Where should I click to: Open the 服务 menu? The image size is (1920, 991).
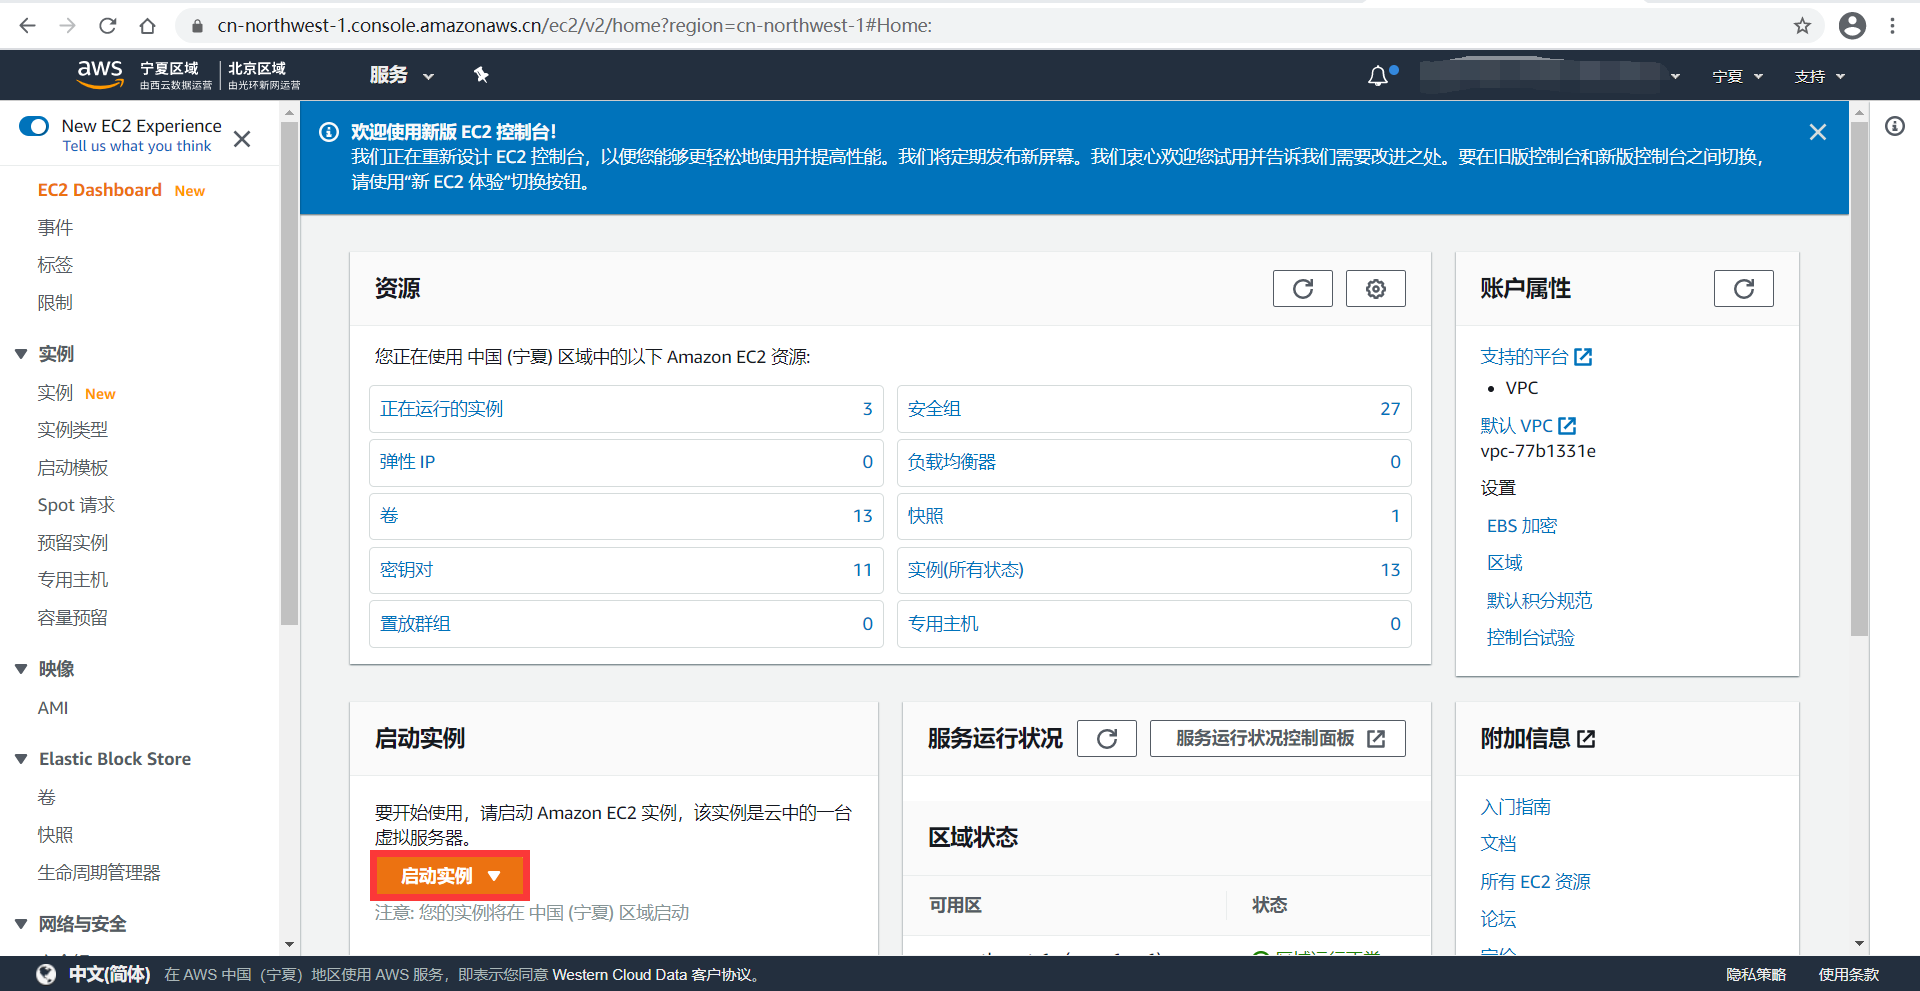point(399,74)
